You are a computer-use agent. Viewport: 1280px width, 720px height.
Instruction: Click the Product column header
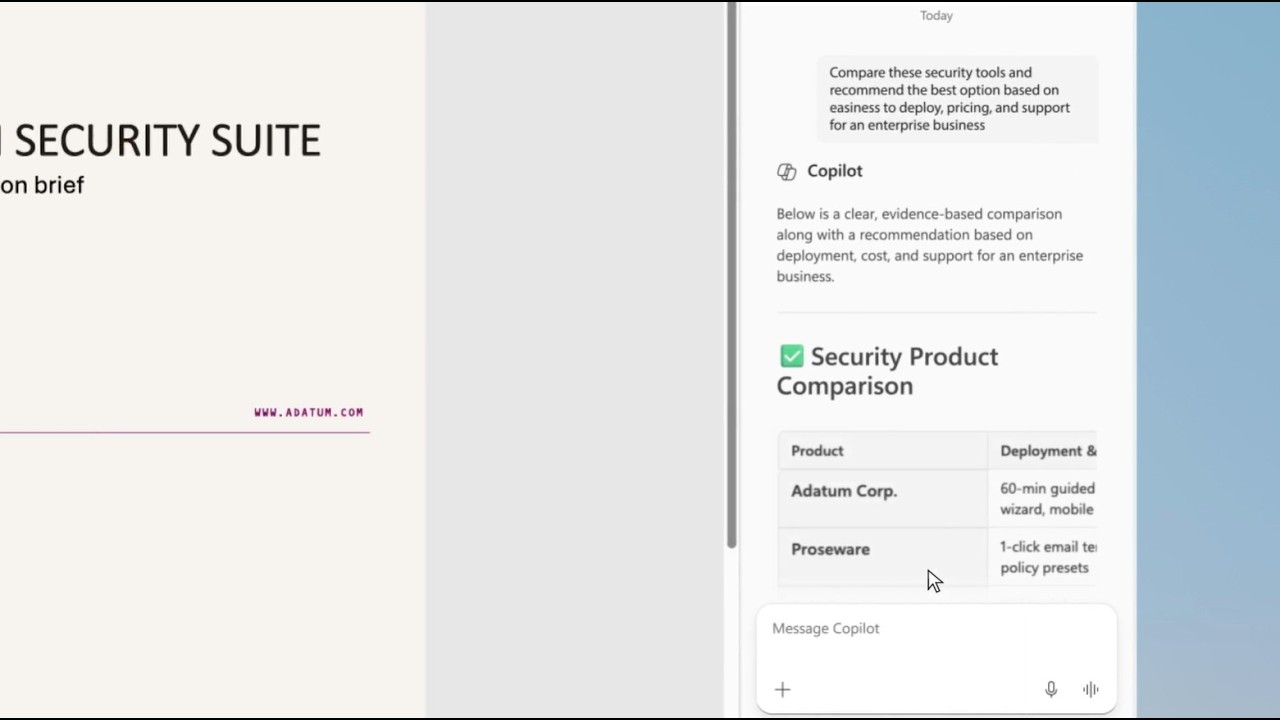[x=882, y=451]
